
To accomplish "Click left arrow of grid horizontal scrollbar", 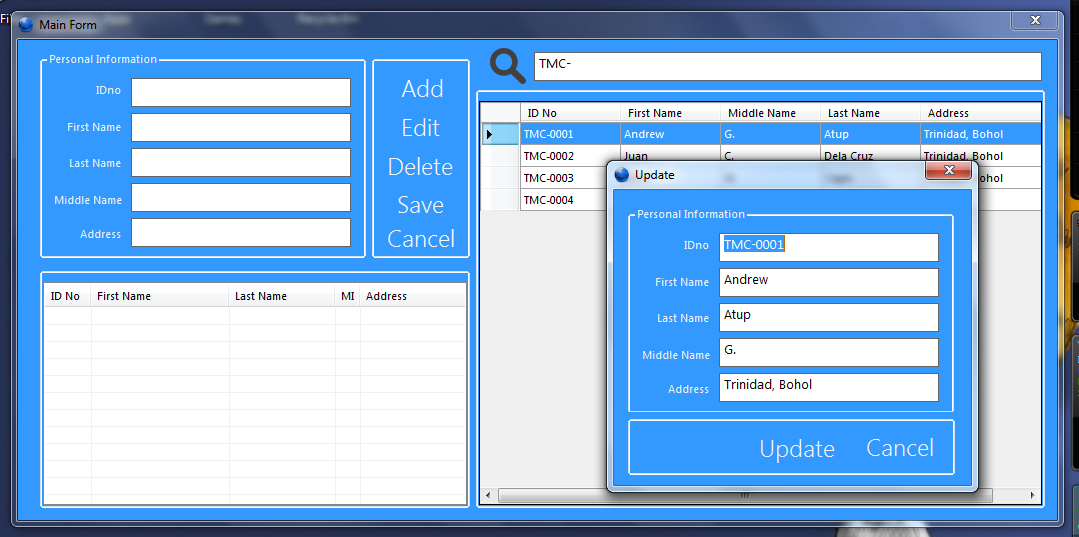I will (488, 495).
